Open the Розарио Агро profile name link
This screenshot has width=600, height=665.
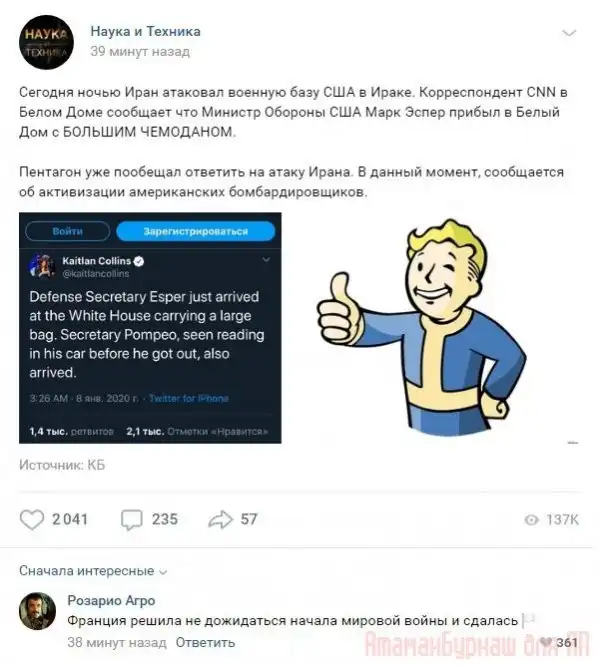coord(111,601)
